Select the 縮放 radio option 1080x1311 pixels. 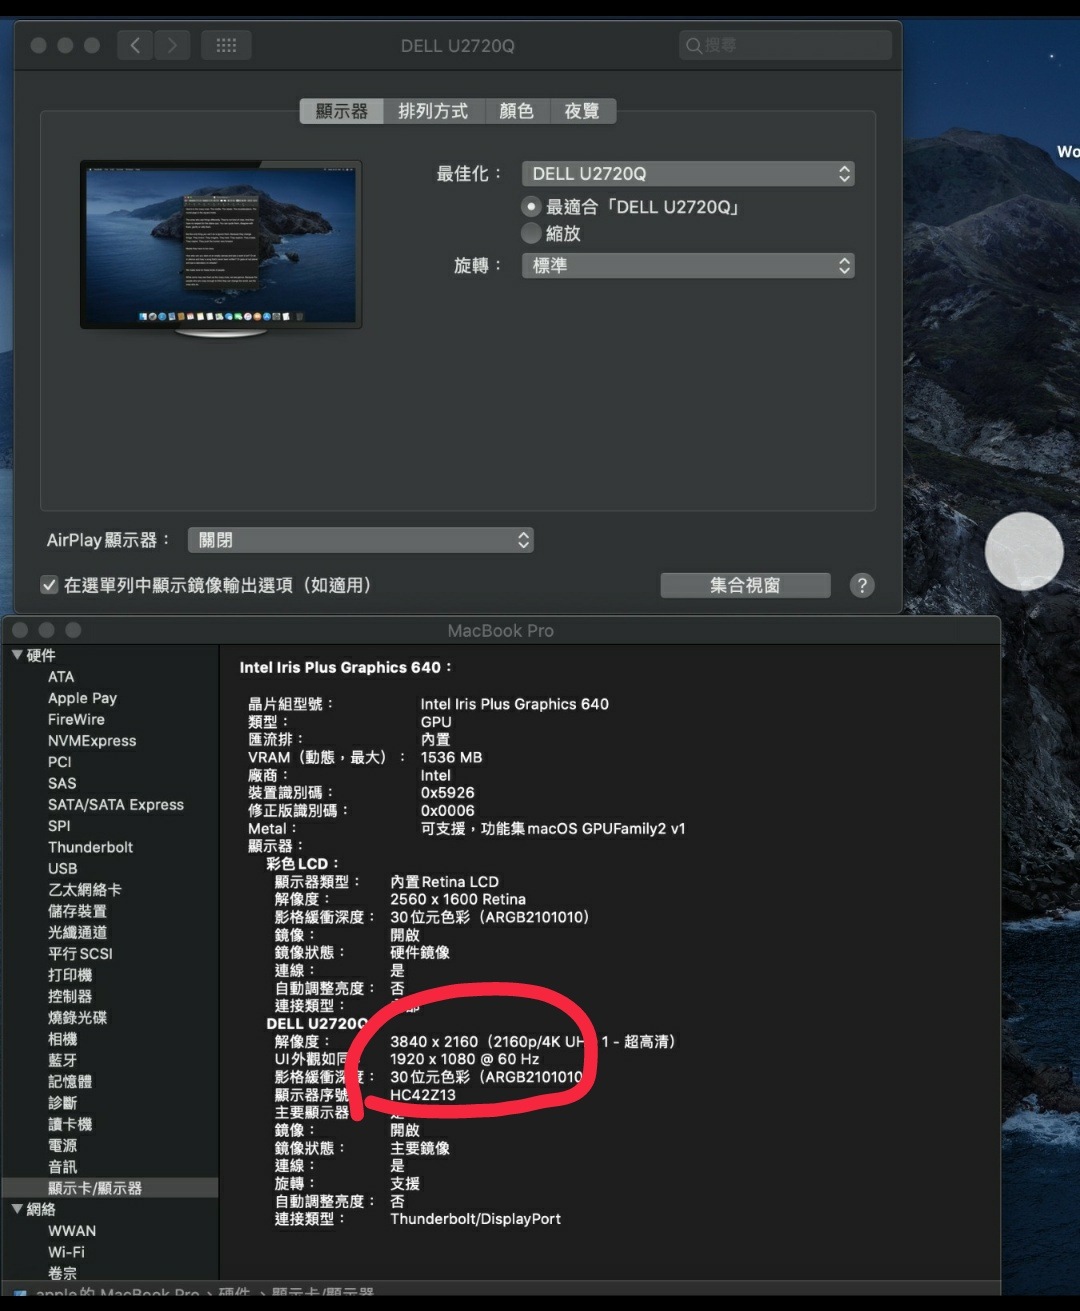(x=532, y=233)
